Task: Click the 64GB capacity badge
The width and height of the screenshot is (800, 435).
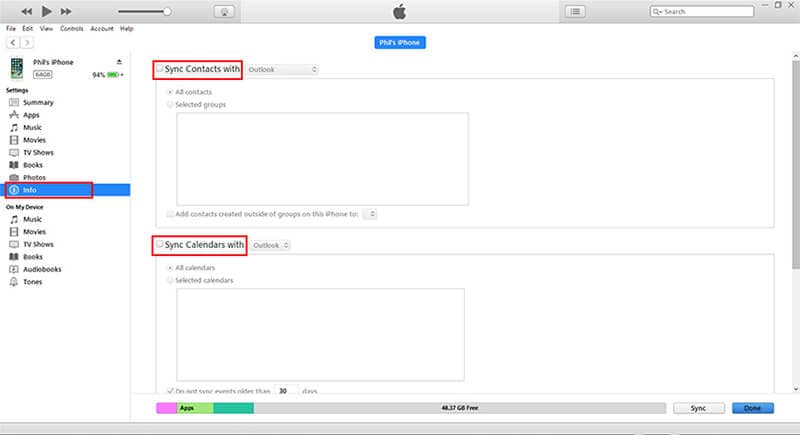Action: (x=42, y=74)
